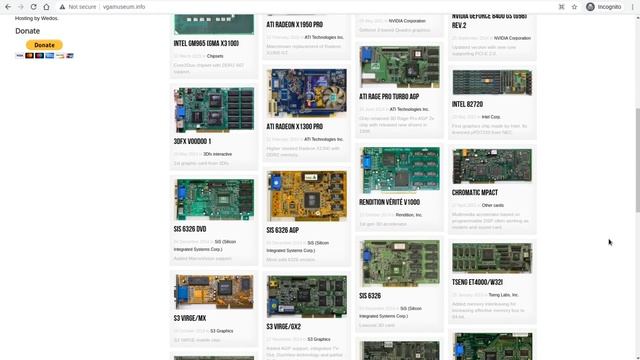640x360 pixels.
Task: Click the Intel Corp. category link
Action: click(491, 117)
